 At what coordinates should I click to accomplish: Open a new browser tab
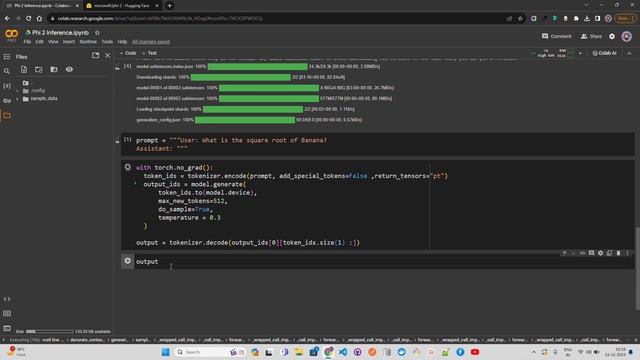[169, 6]
